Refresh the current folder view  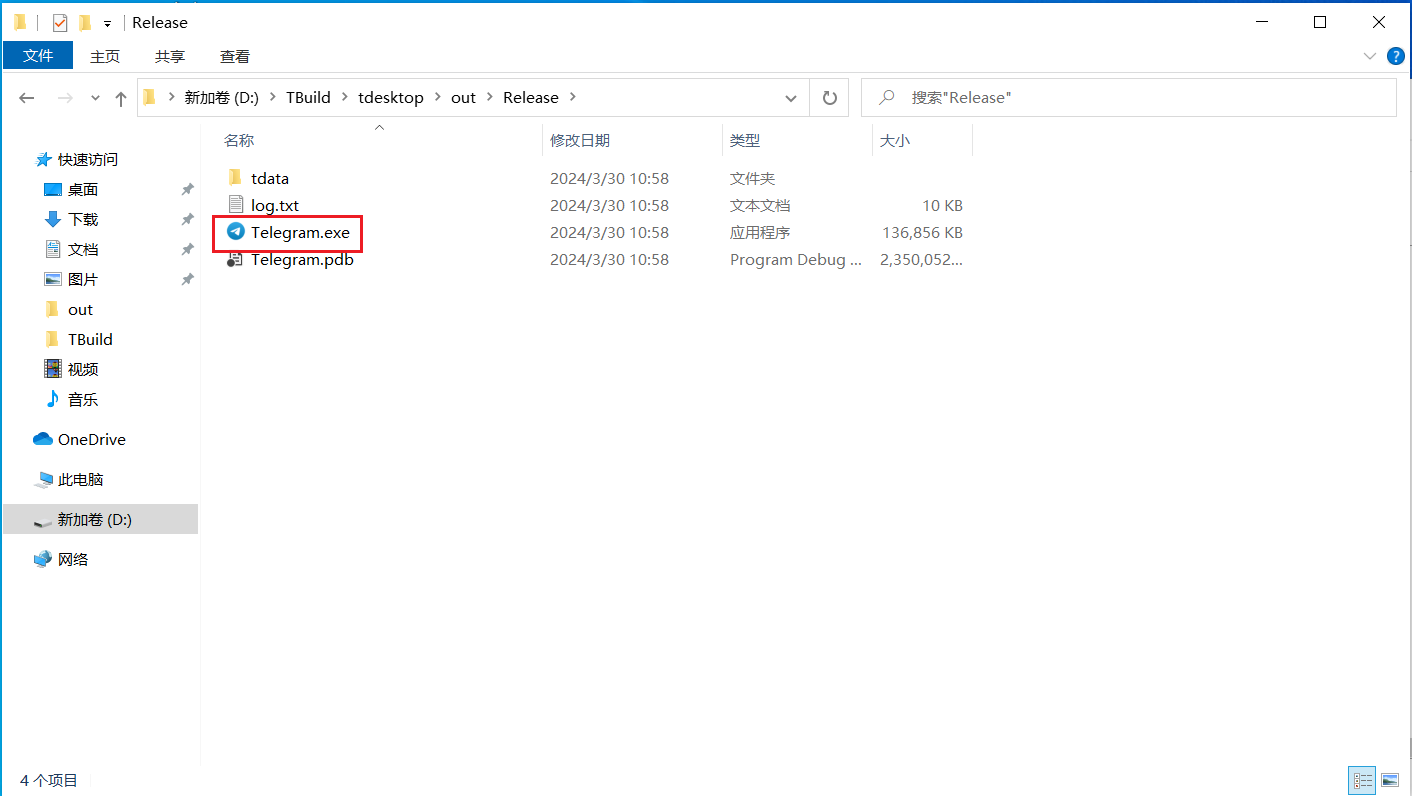point(829,98)
